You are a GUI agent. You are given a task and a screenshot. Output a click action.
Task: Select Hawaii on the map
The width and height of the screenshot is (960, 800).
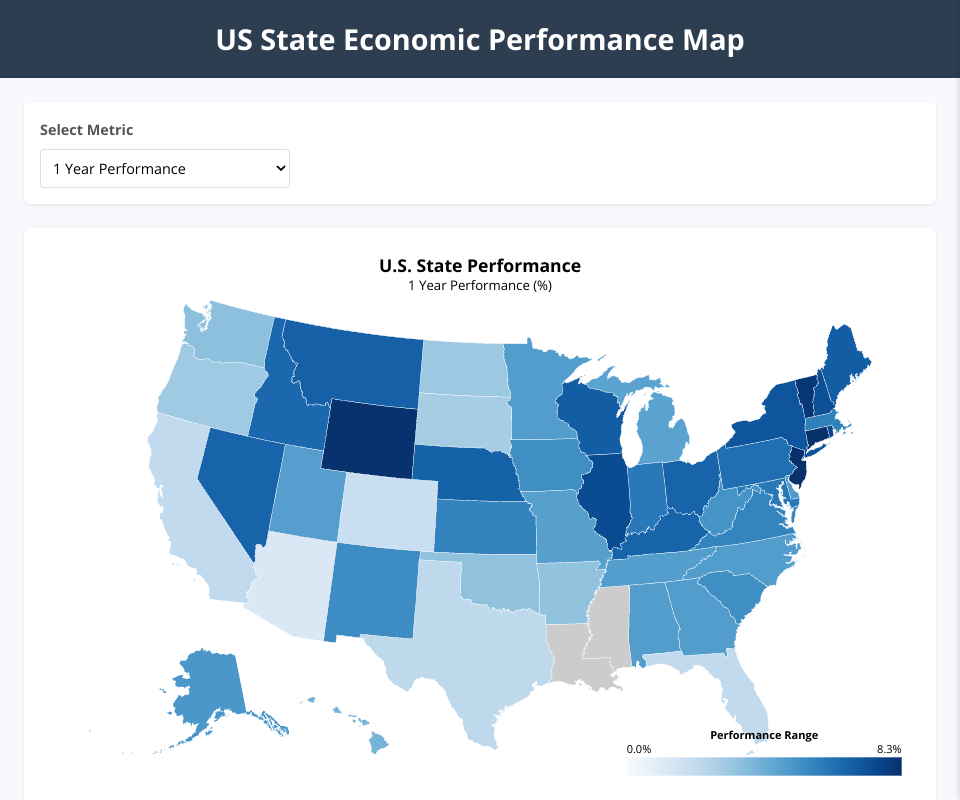pyautogui.click(x=379, y=743)
